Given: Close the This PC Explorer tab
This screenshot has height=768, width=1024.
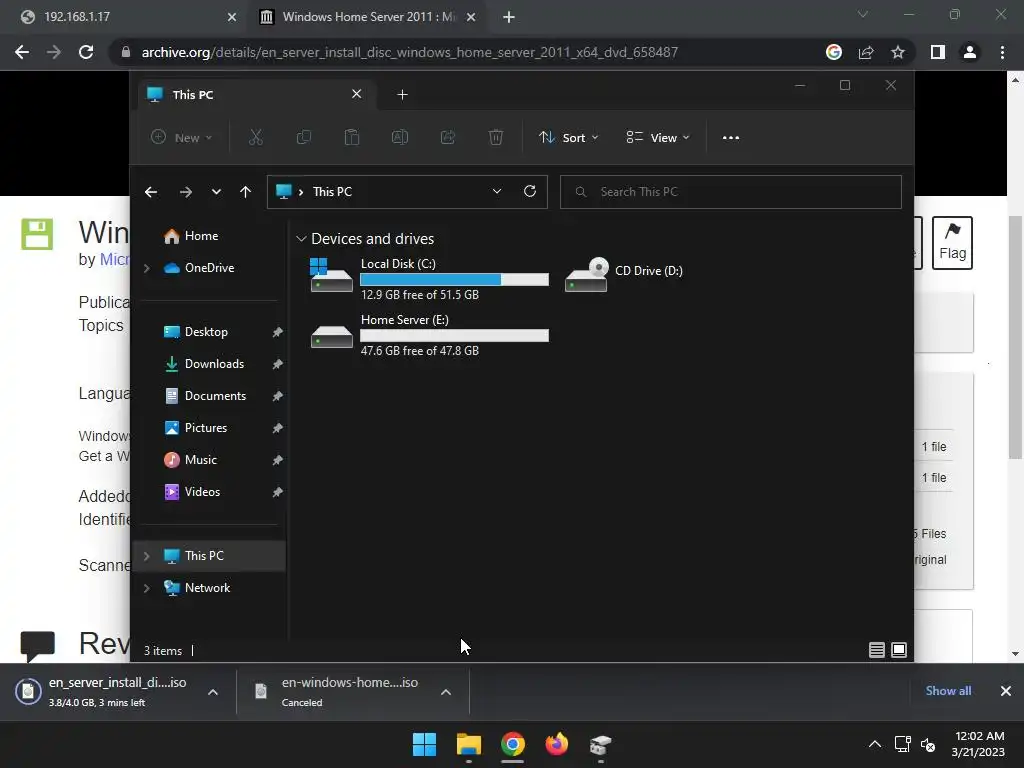Looking at the screenshot, I should point(357,94).
